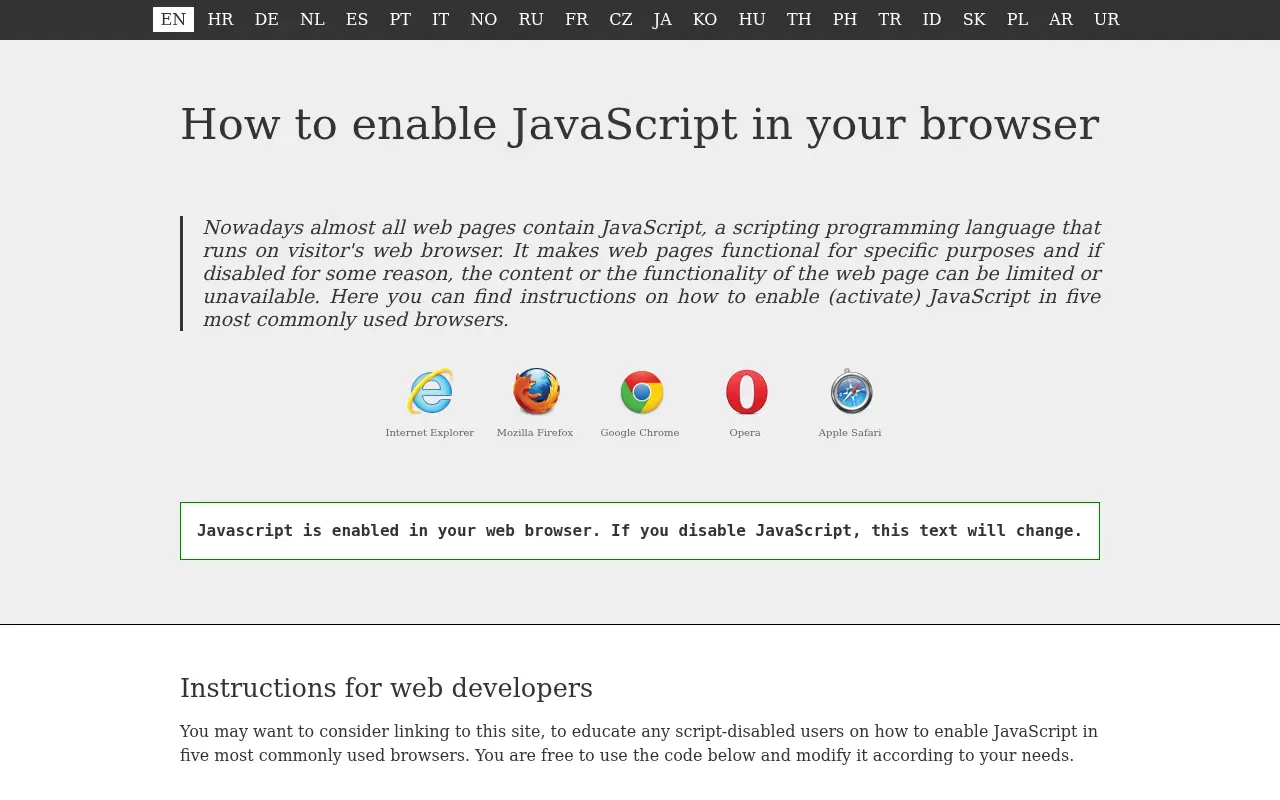Switch to HR language
This screenshot has height=800, width=1280.
tap(220, 19)
